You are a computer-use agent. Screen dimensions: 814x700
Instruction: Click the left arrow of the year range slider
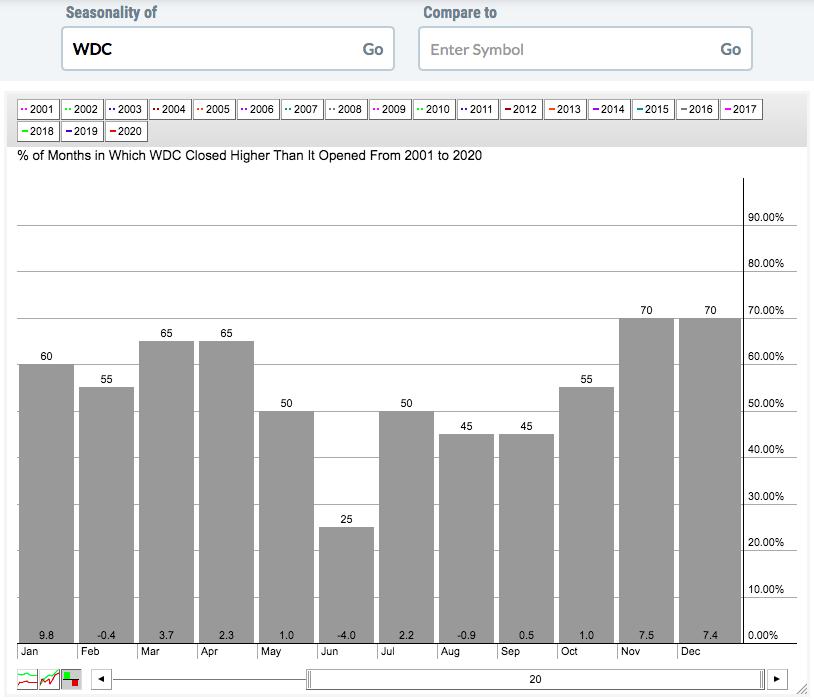pyautogui.click(x=100, y=679)
